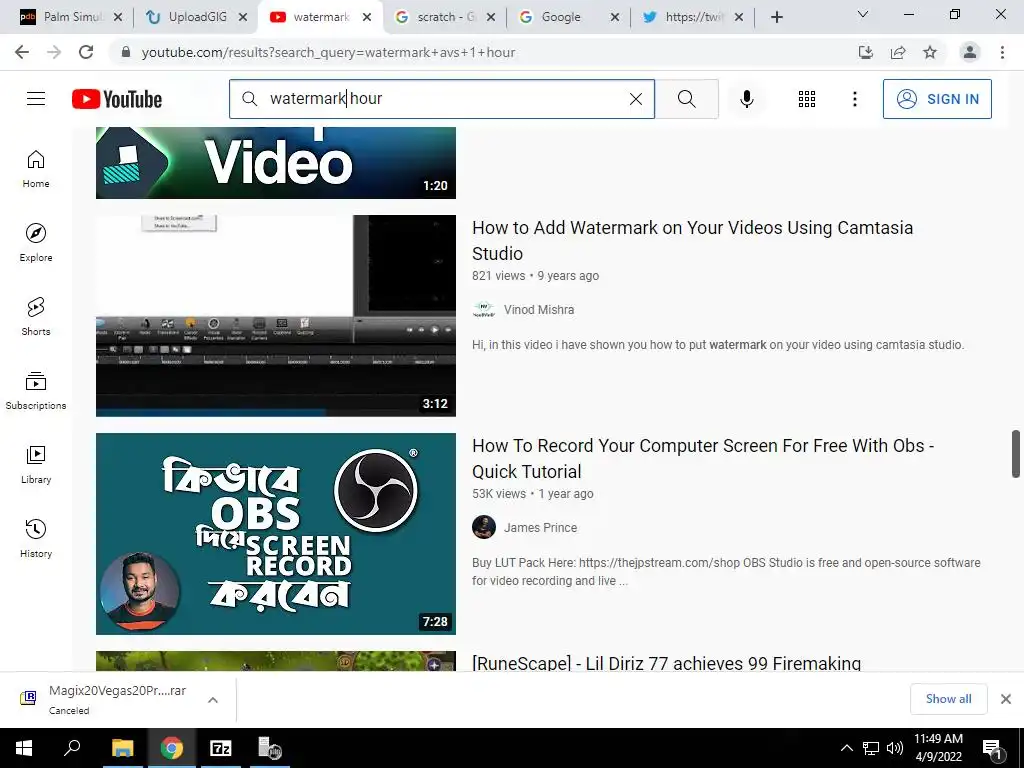1024x768 pixels.
Task: Go to Home in sidebar
Action: (36, 169)
